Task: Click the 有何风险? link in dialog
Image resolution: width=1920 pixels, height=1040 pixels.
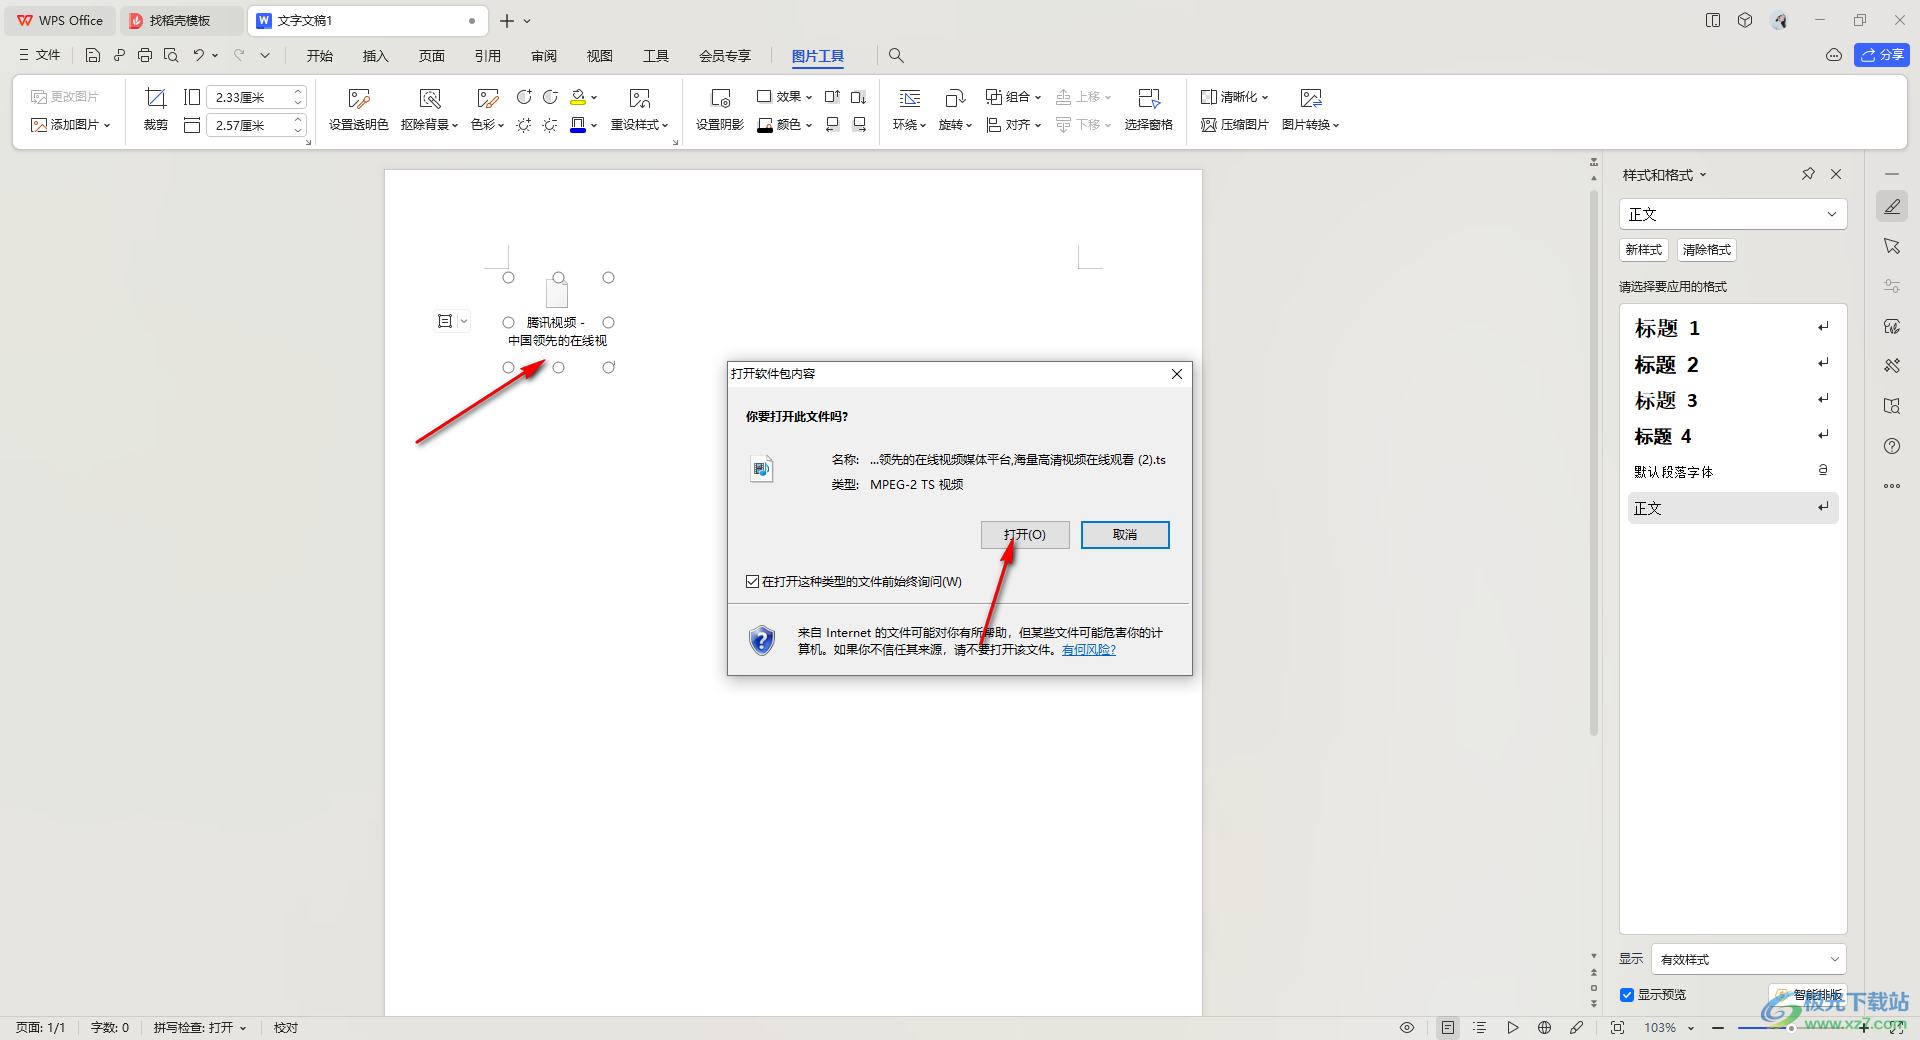Action: click(1089, 650)
